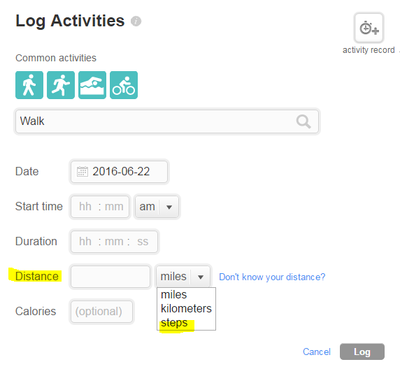The image size is (400, 373).
Task: Click the Calories optional field
Action: pyautogui.click(x=101, y=312)
